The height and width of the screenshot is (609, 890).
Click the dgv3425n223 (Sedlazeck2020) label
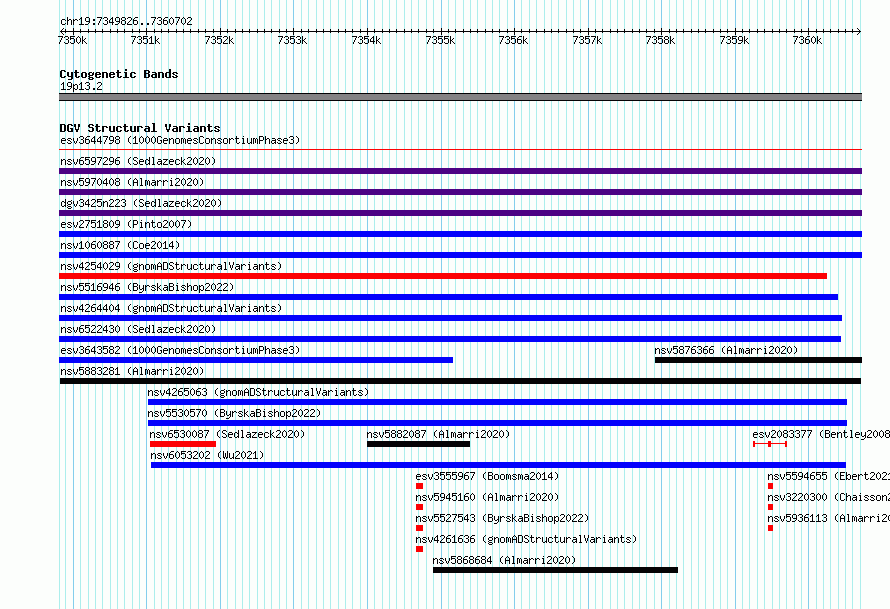141,203
